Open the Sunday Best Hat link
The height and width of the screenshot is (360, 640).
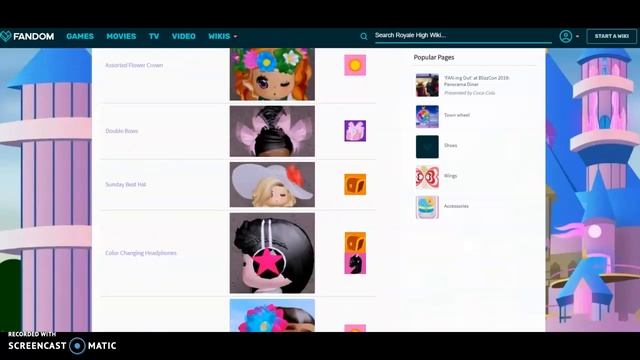126,184
